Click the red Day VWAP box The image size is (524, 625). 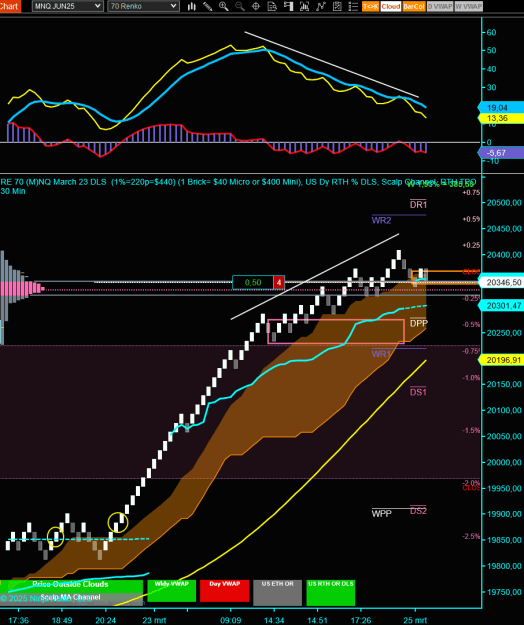224,591
